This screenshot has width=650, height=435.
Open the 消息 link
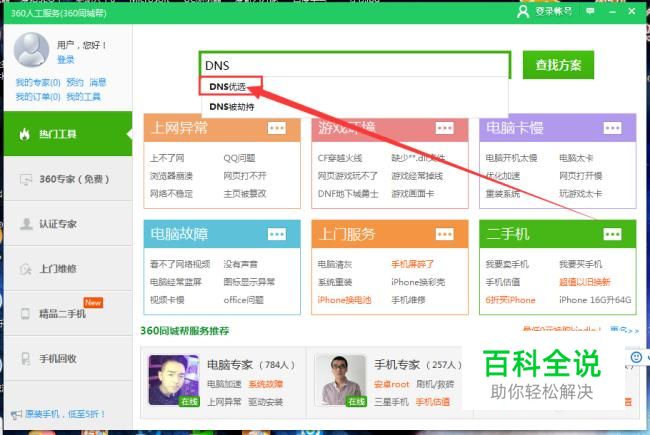pyautogui.click(x=98, y=82)
